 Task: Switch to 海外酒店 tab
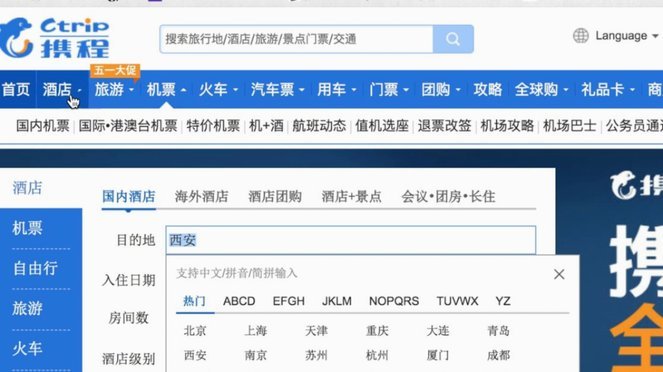click(201, 197)
